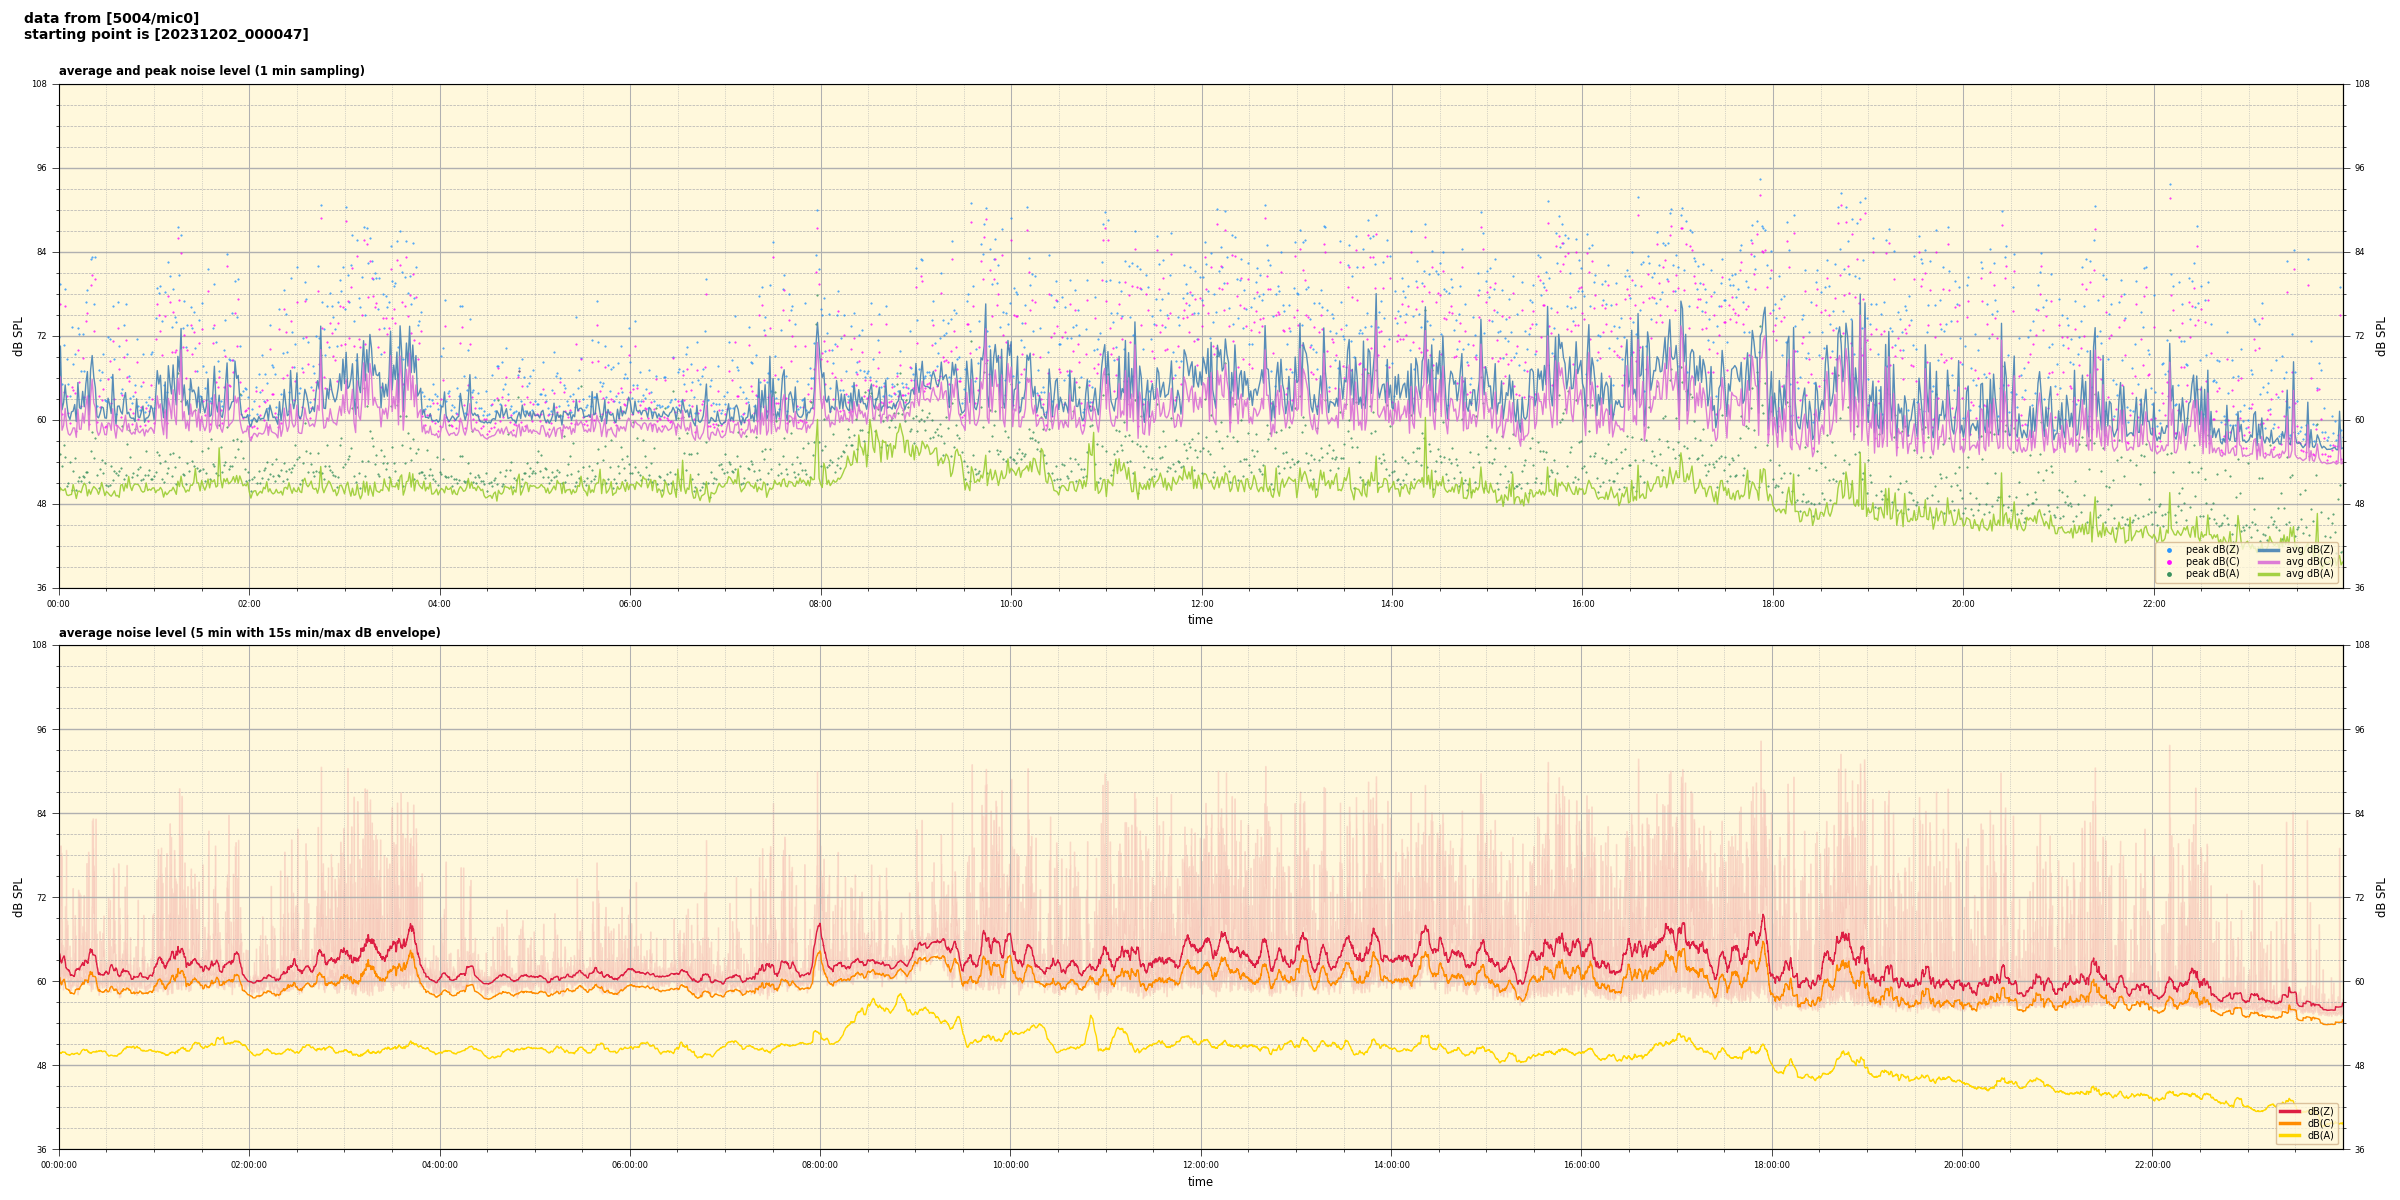Click the 'time' axis label under upper chart
This screenshot has width=2400, height=1200.
pyautogui.click(x=1200, y=620)
